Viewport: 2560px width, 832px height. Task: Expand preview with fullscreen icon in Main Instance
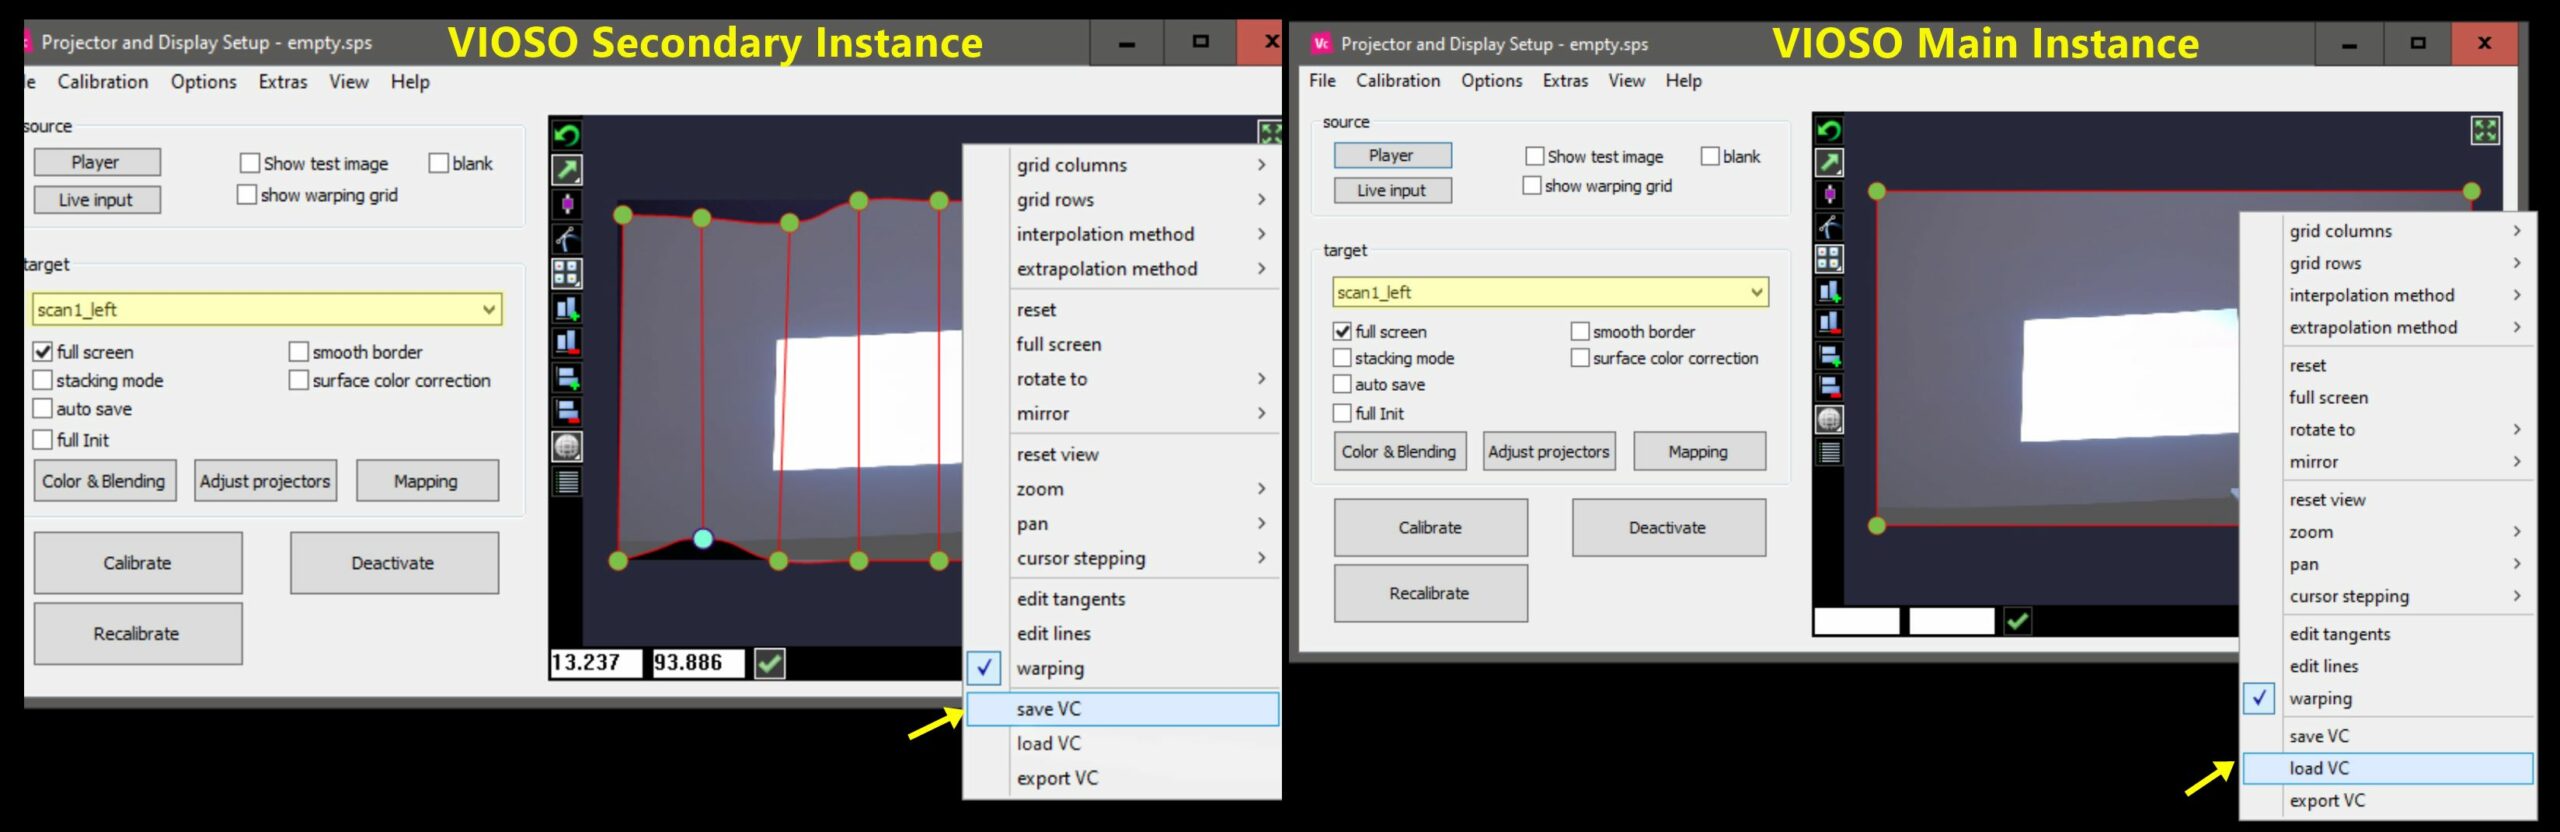2485,130
